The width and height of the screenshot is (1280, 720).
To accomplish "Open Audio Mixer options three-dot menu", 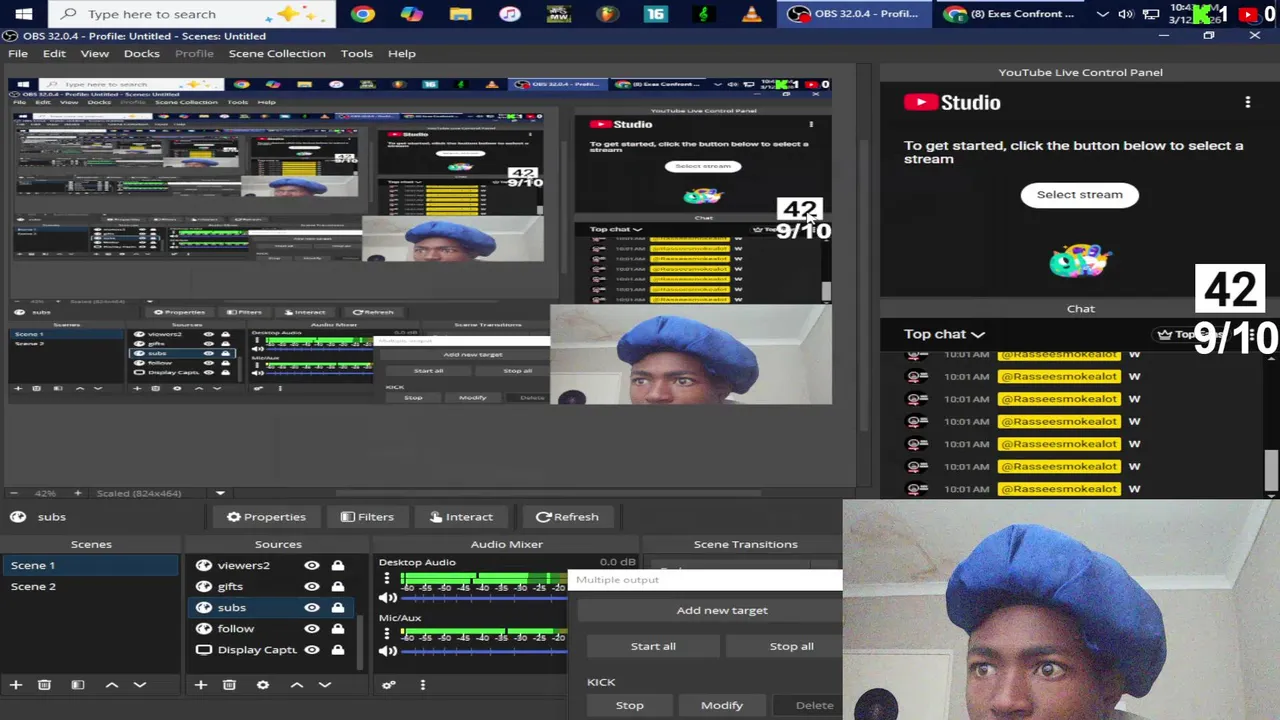I will (x=422, y=685).
